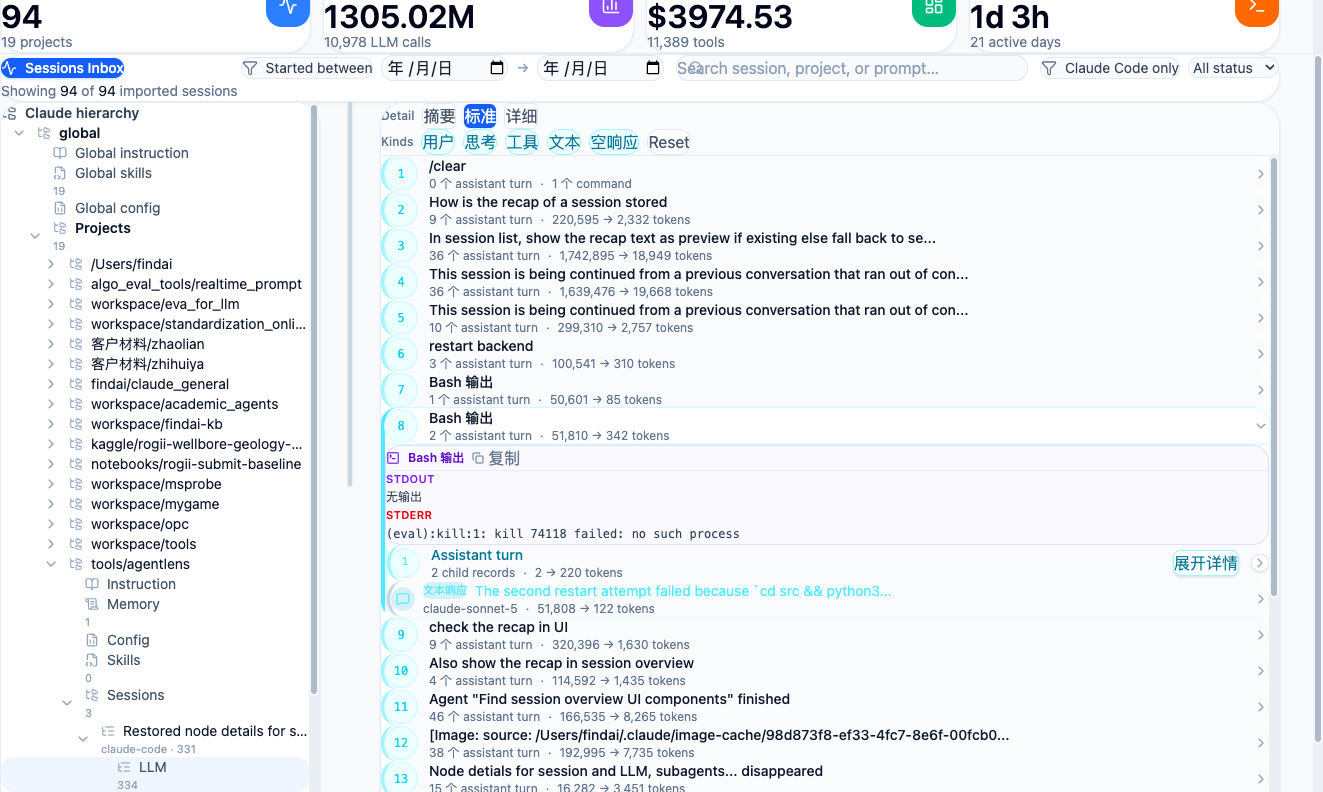This screenshot has height=792, width=1323.
Task: Click the book icon beside agentlens Instruction
Action: [x=92, y=584]
